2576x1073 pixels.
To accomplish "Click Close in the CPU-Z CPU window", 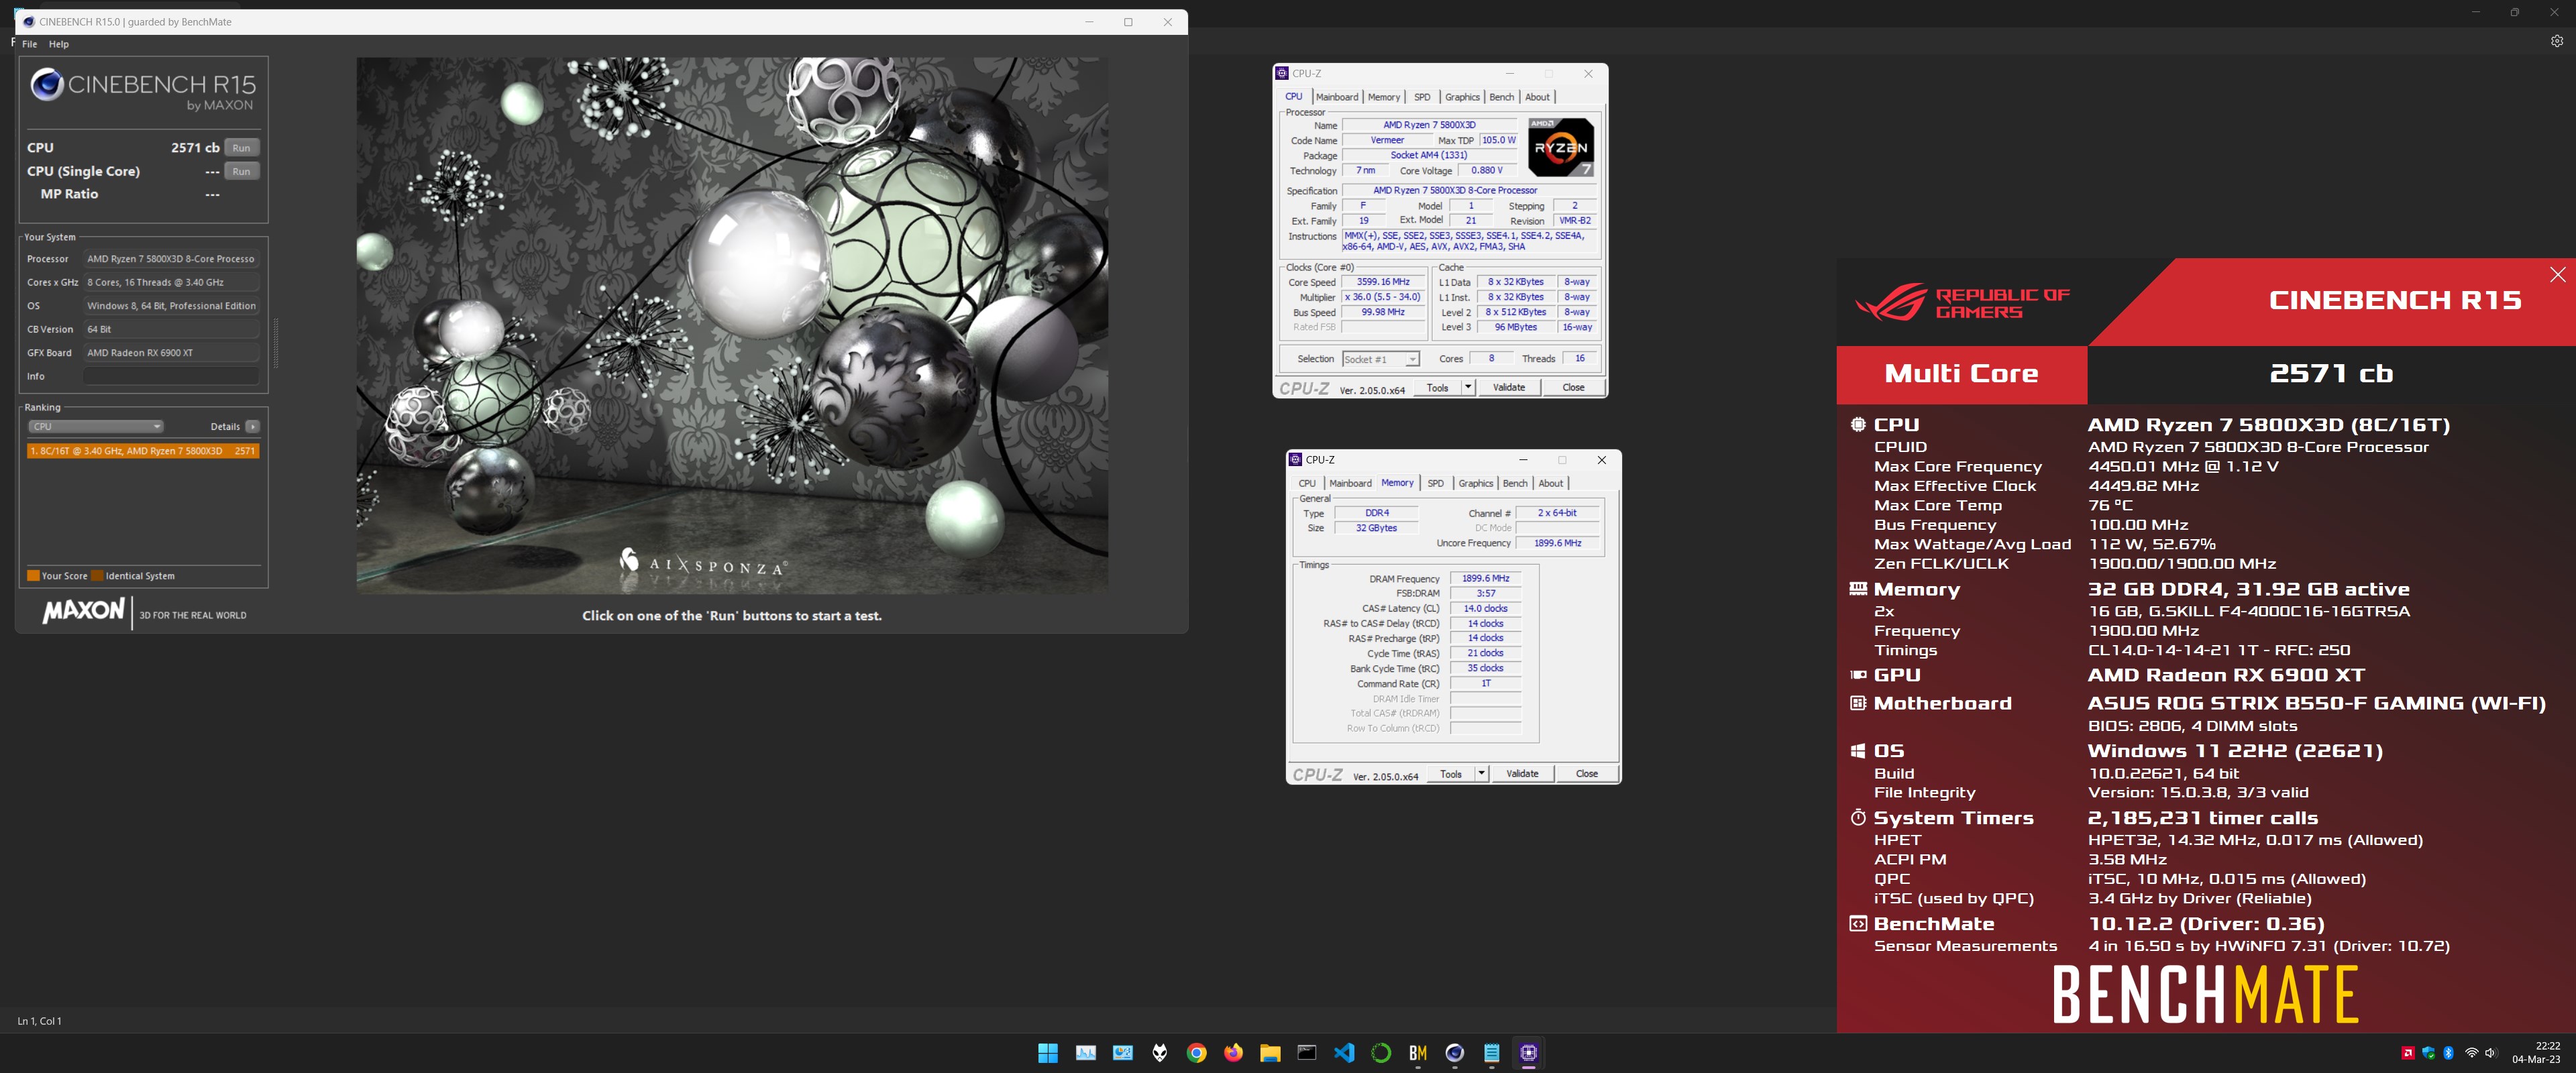I will pos(1573,387).
